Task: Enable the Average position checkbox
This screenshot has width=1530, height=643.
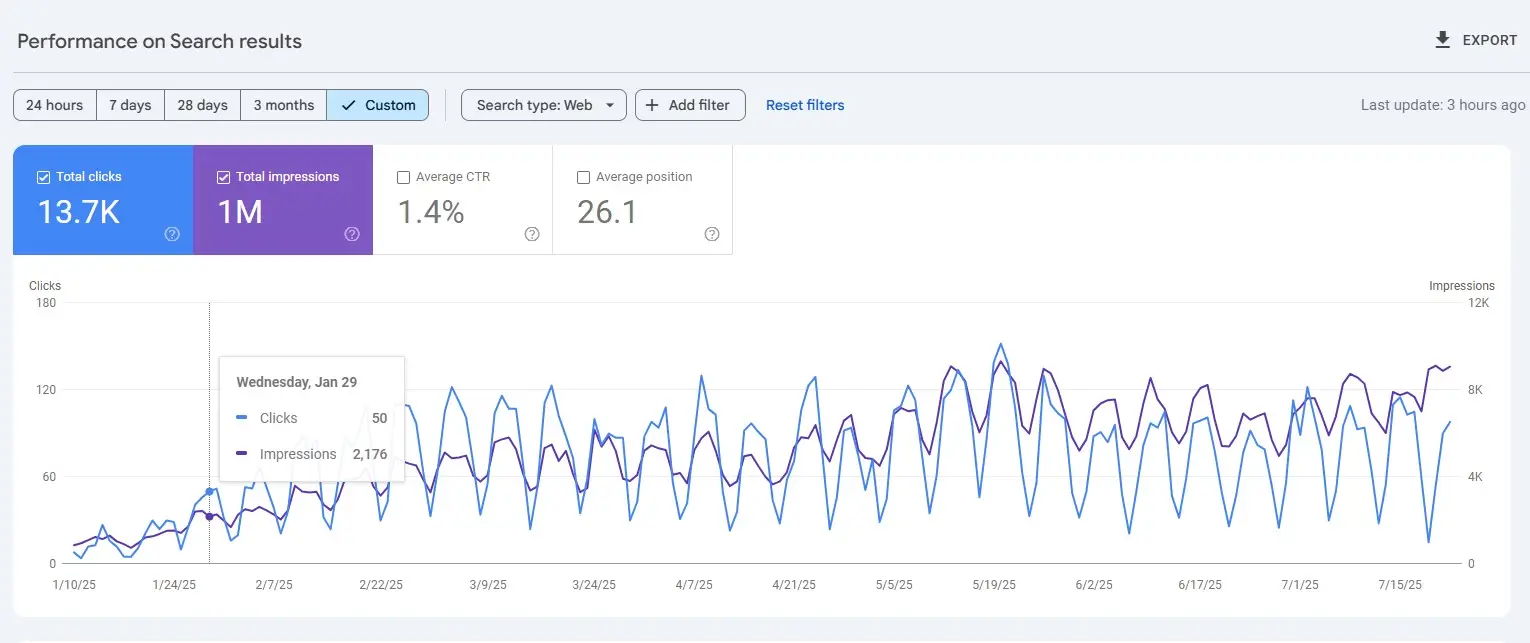Action: (x=583, y=176)
